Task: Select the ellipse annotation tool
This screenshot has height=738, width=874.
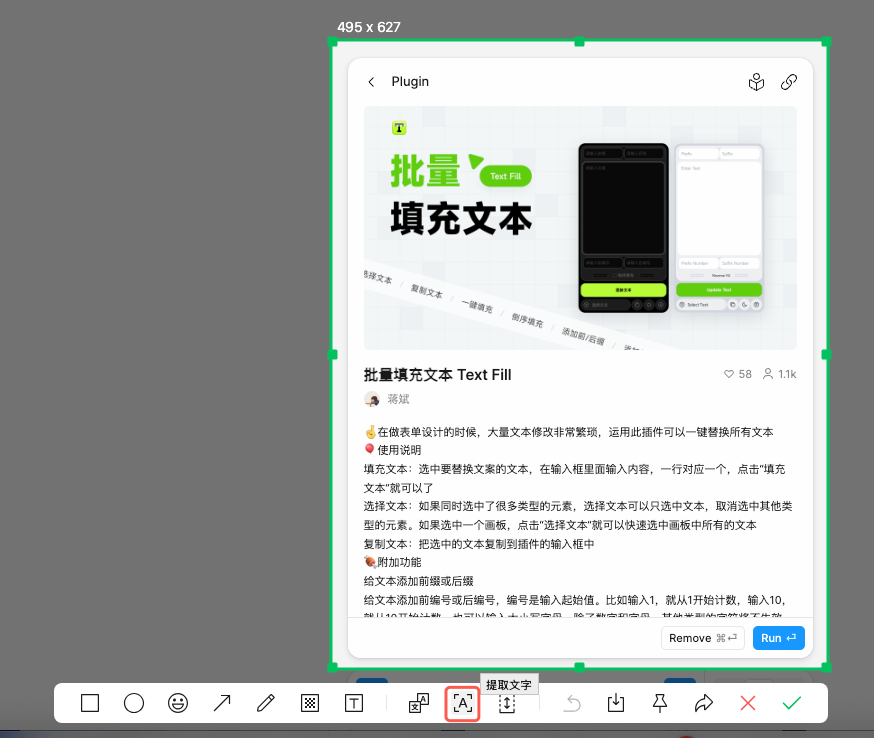Action: 134,703
